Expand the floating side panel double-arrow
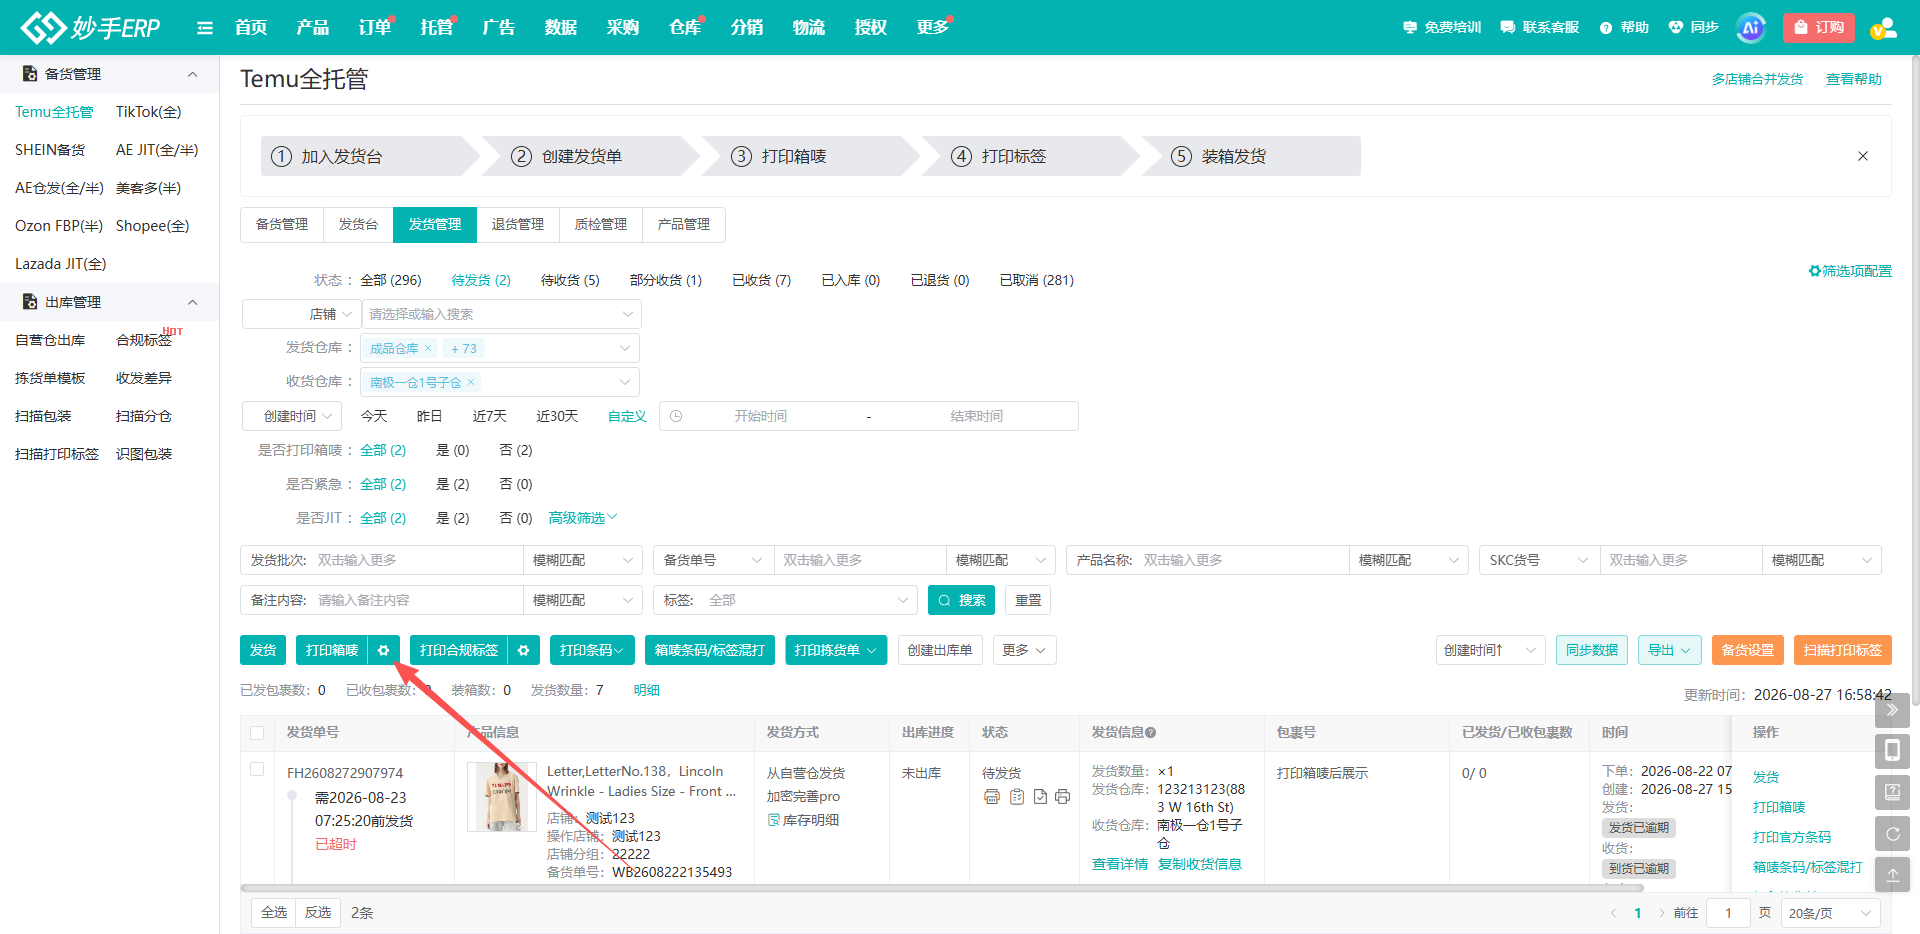Viewport: 1920px width, 934px height. (x=1892, y=710)
